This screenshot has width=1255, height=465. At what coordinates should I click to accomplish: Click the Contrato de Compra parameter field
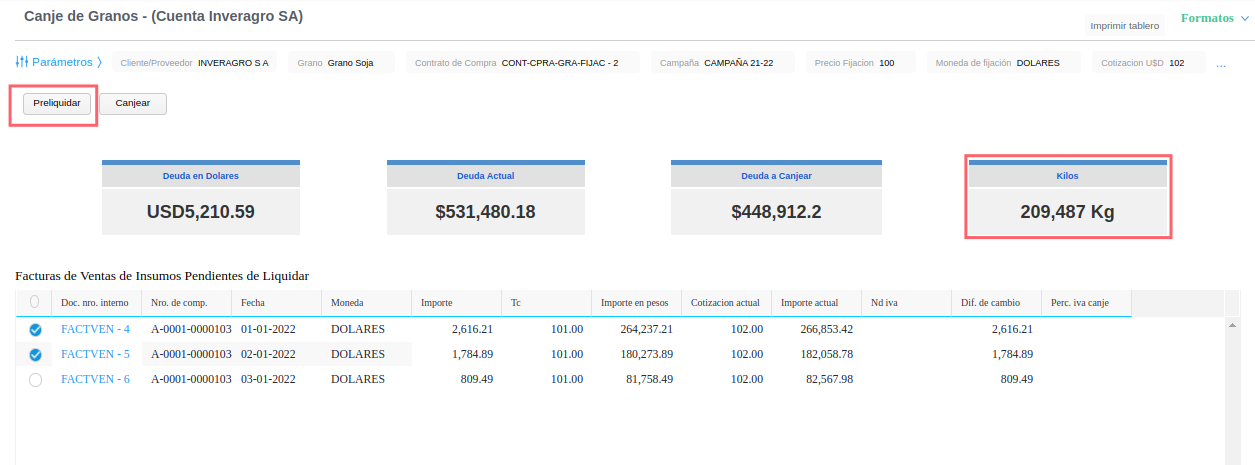[516, 63]
